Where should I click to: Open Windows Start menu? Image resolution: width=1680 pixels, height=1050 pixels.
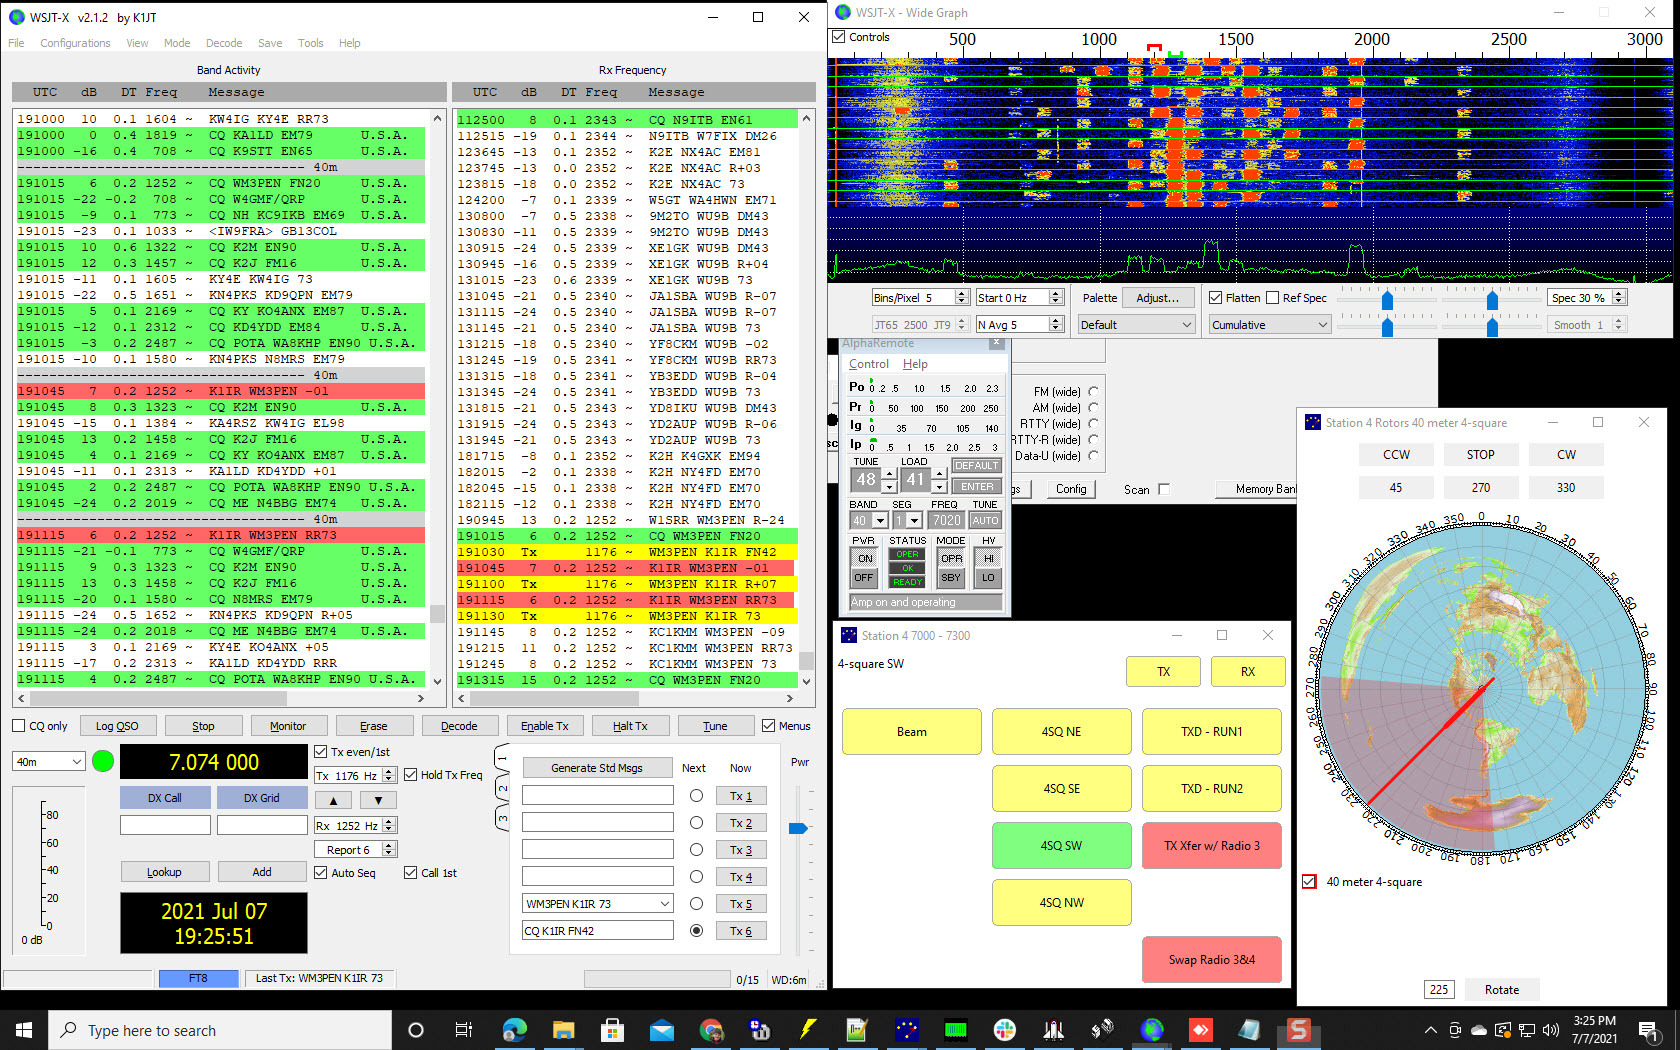pos(24,1030)
